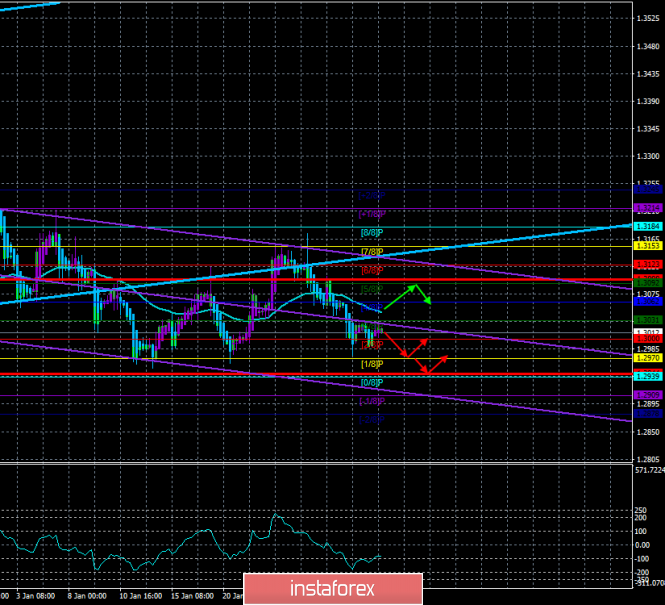Click the -100 indicator scale value
This screenshot has width=665, height=605.
coord(641,559)
